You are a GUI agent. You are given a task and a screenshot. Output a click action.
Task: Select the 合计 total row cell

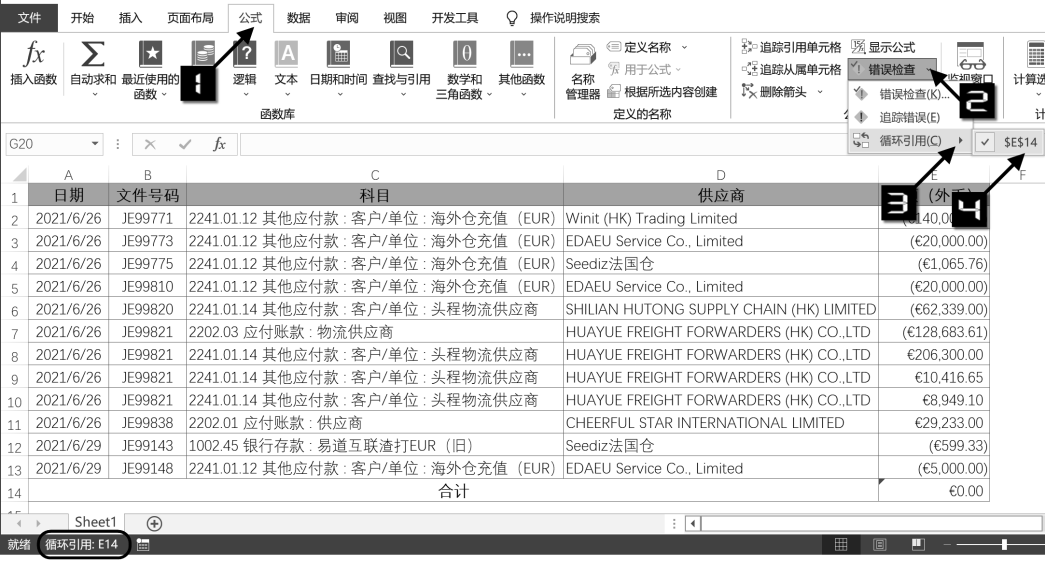click(453, 491)
